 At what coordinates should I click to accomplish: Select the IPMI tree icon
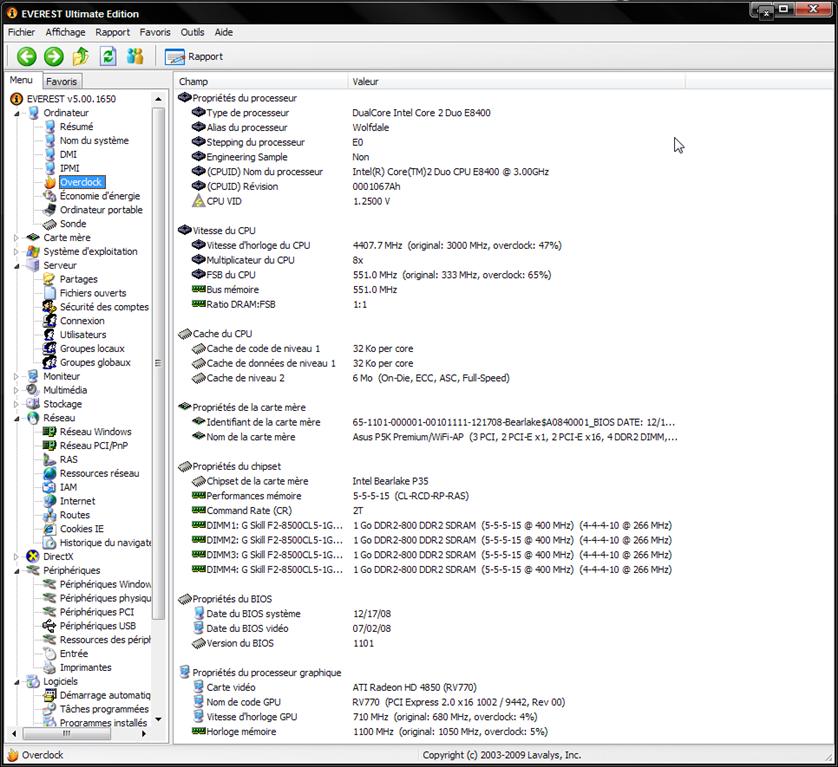tap(50, 168)
